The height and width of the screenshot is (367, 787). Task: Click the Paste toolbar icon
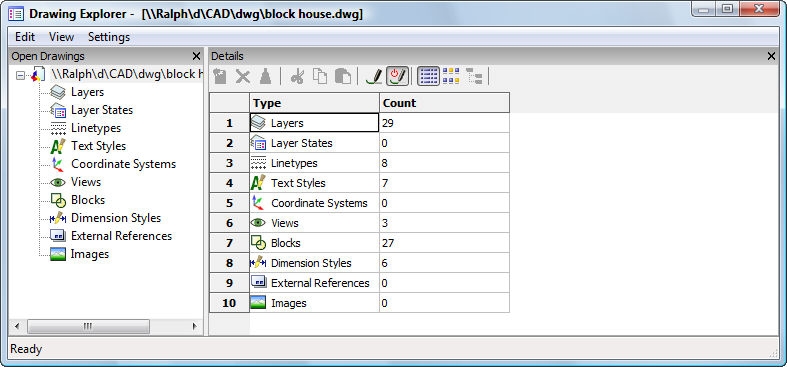coord(343,76)
